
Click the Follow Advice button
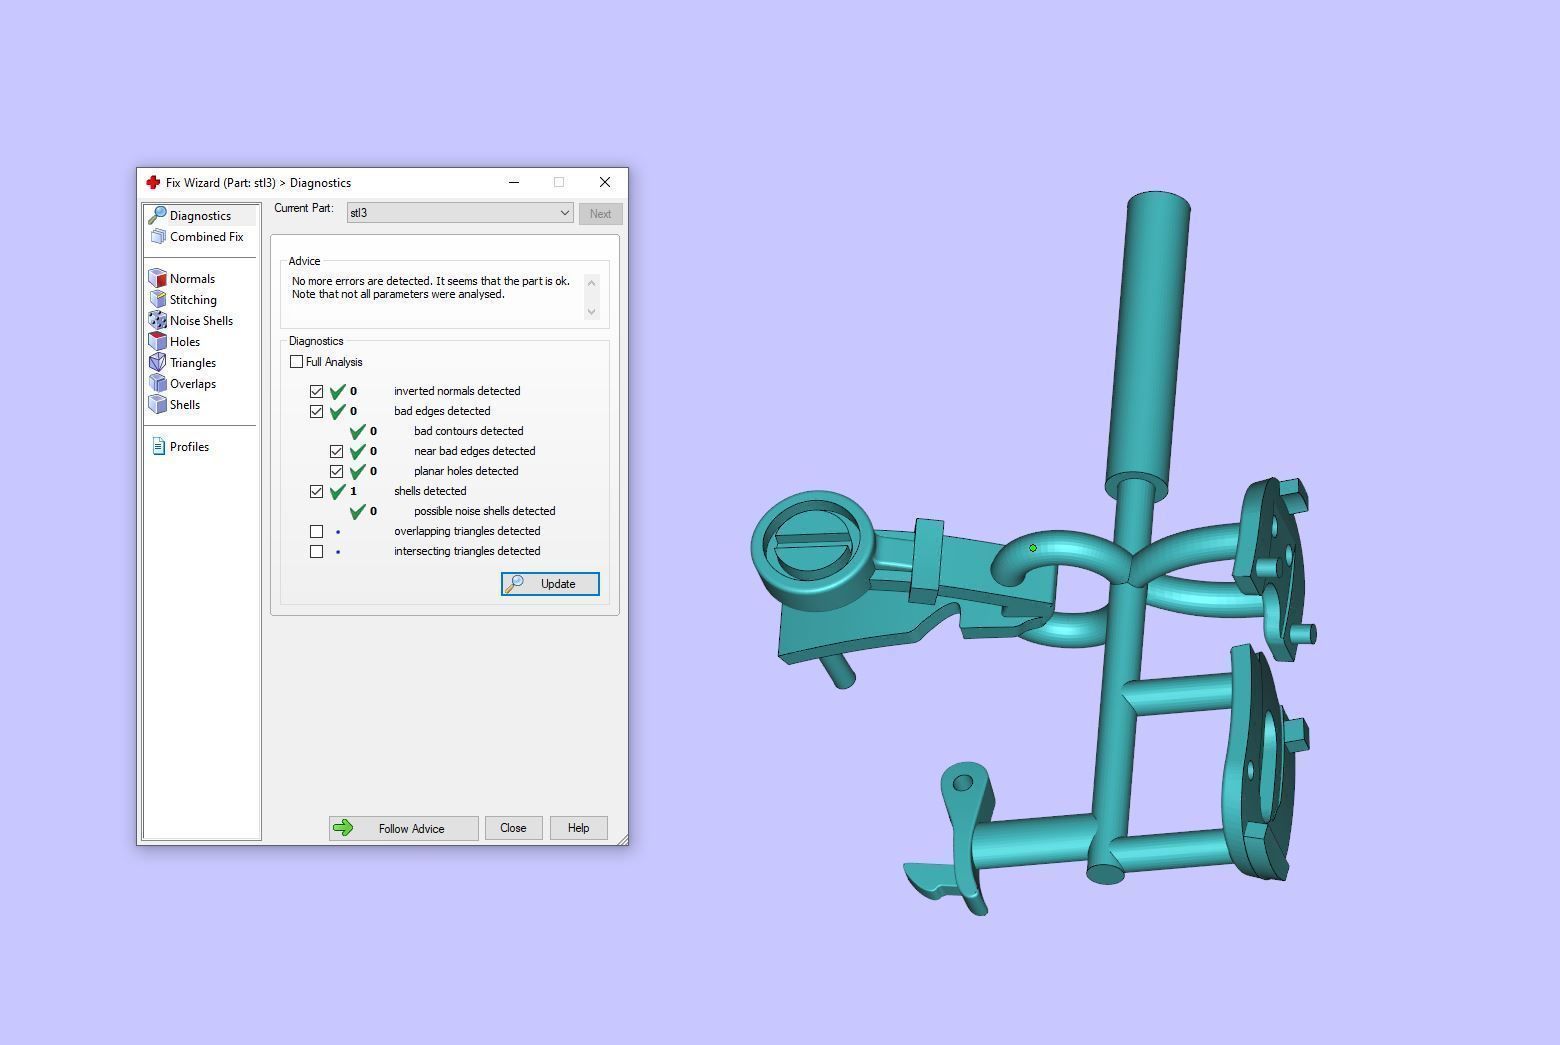click(404, 828)
